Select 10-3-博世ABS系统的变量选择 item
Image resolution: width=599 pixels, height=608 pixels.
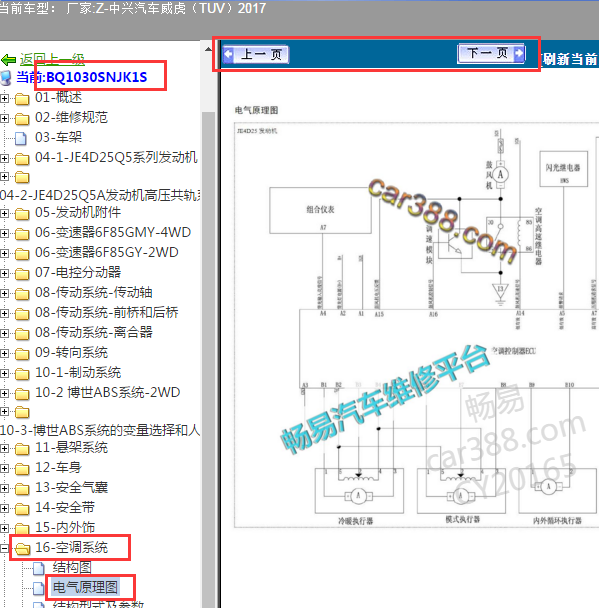point(100,430)
